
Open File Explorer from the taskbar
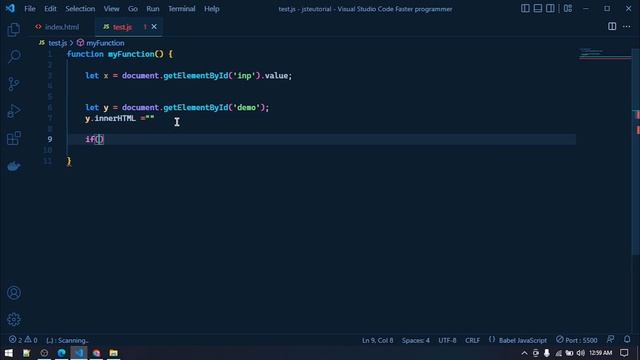coord(113,353)
